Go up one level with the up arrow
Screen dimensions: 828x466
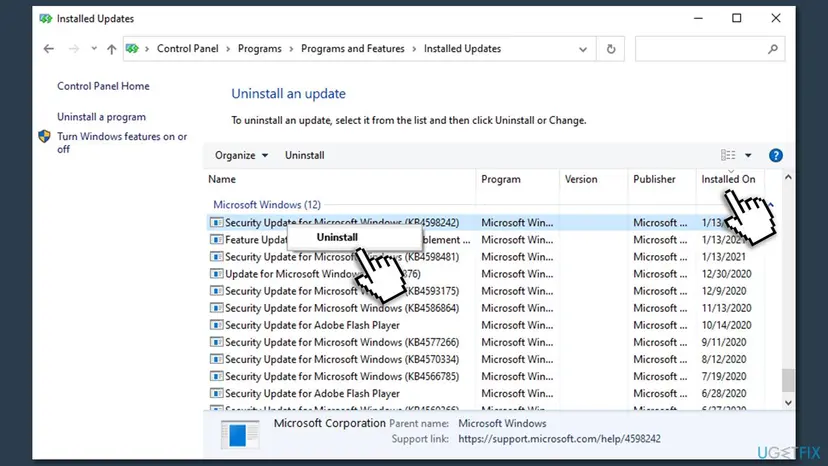[111, 49]
